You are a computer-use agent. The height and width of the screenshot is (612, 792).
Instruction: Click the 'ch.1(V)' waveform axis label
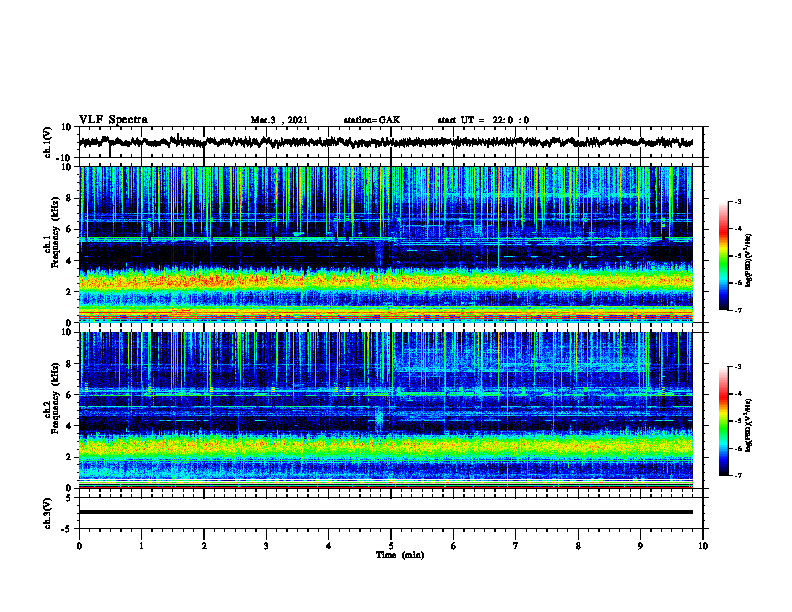click(48, 142)
